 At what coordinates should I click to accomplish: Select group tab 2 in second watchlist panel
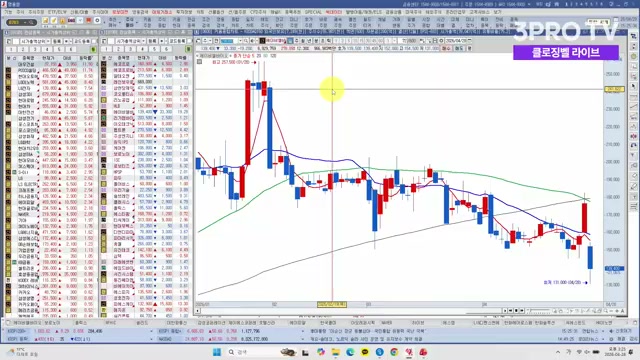click(118, 49)
